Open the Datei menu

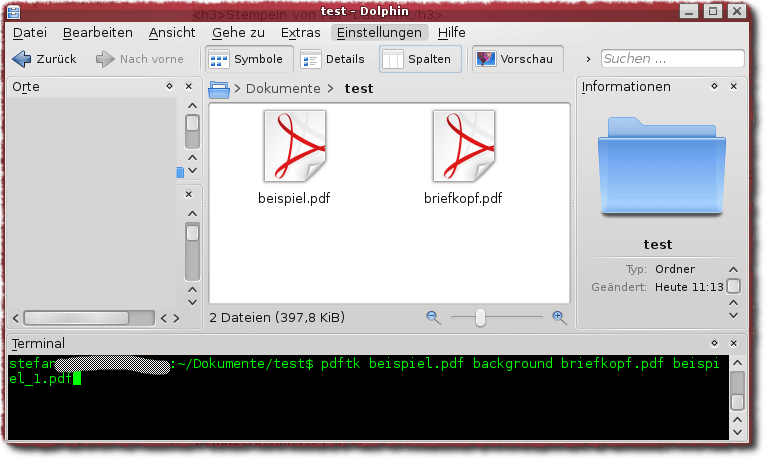pos(30,32)
